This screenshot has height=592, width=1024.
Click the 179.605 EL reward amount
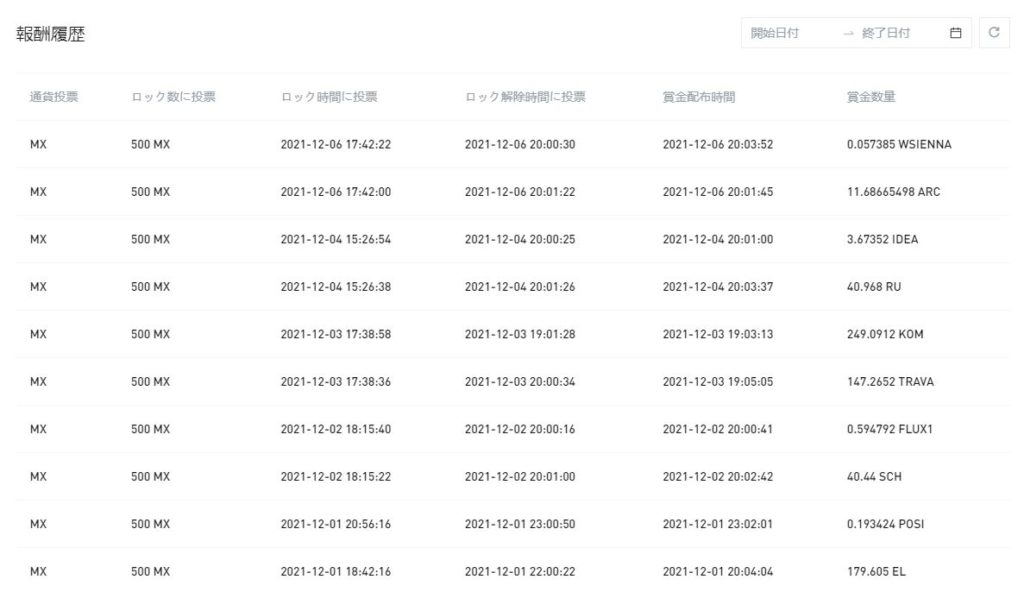click(875, 572)
